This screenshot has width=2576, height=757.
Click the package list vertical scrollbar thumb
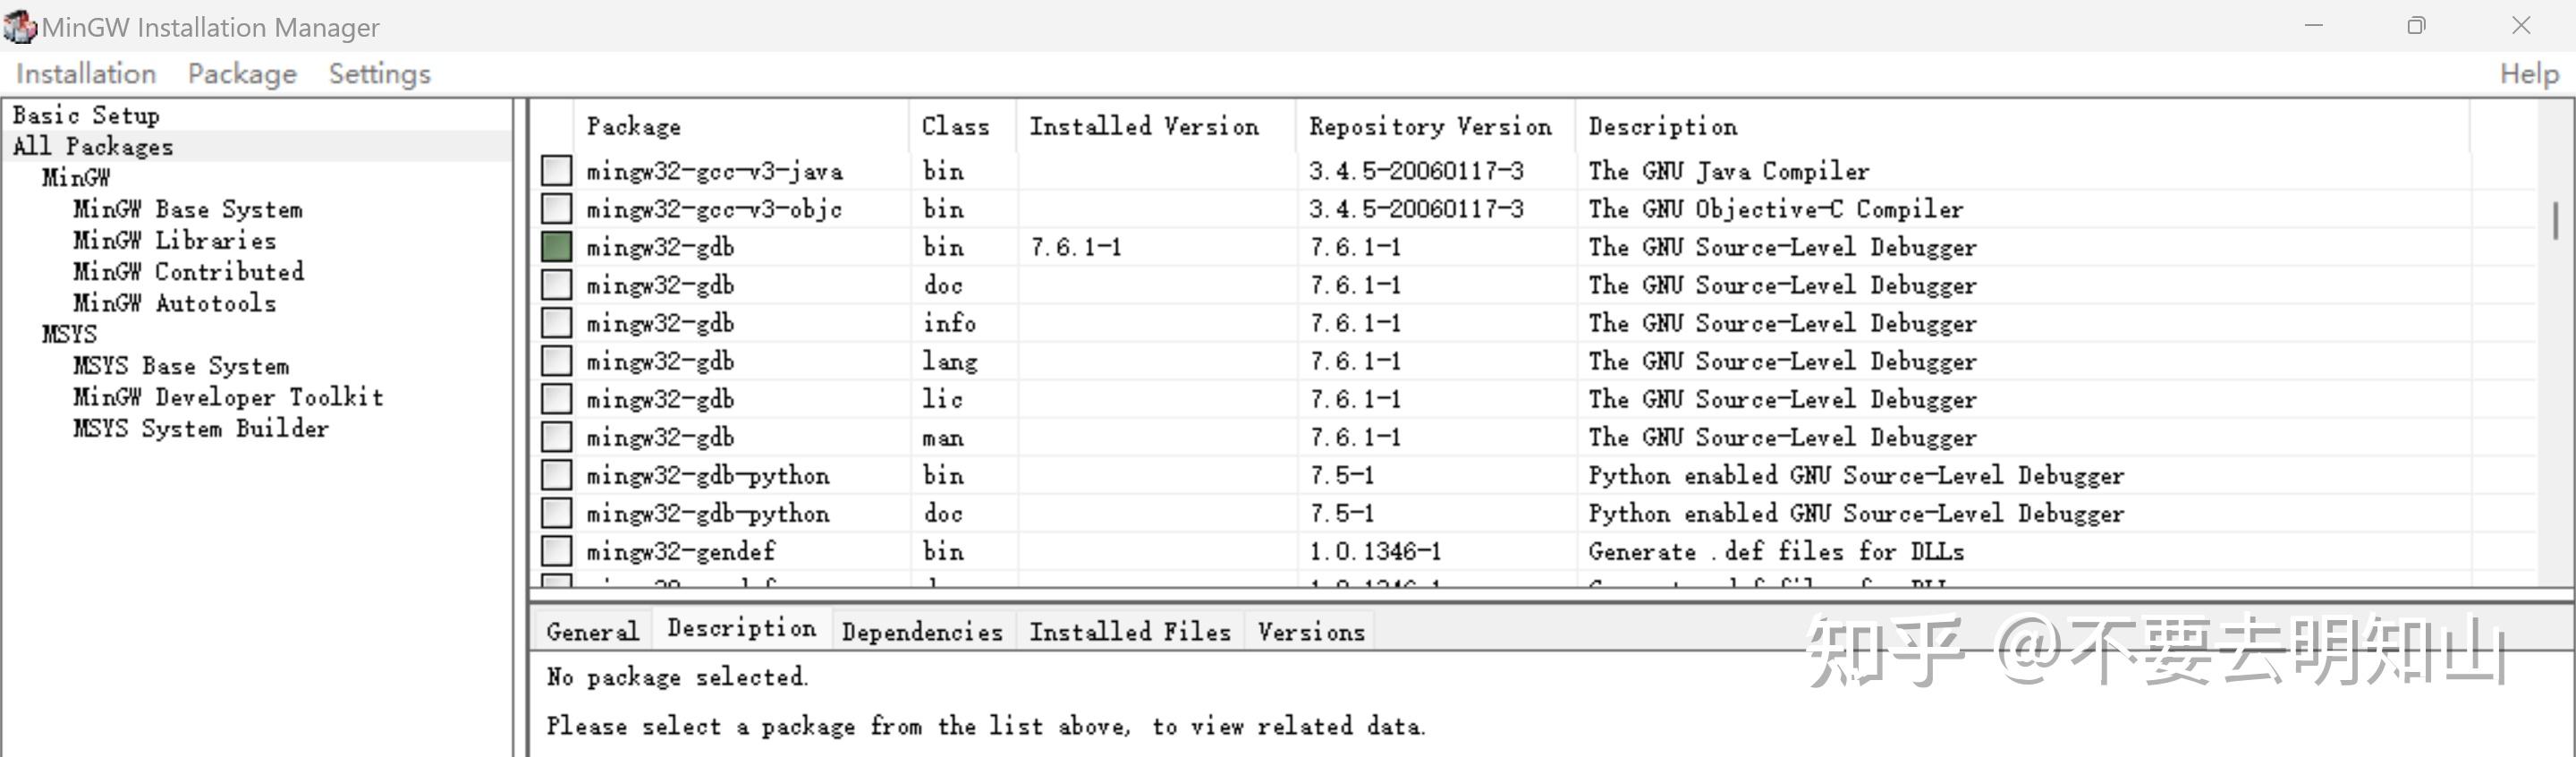[2555, 220]
